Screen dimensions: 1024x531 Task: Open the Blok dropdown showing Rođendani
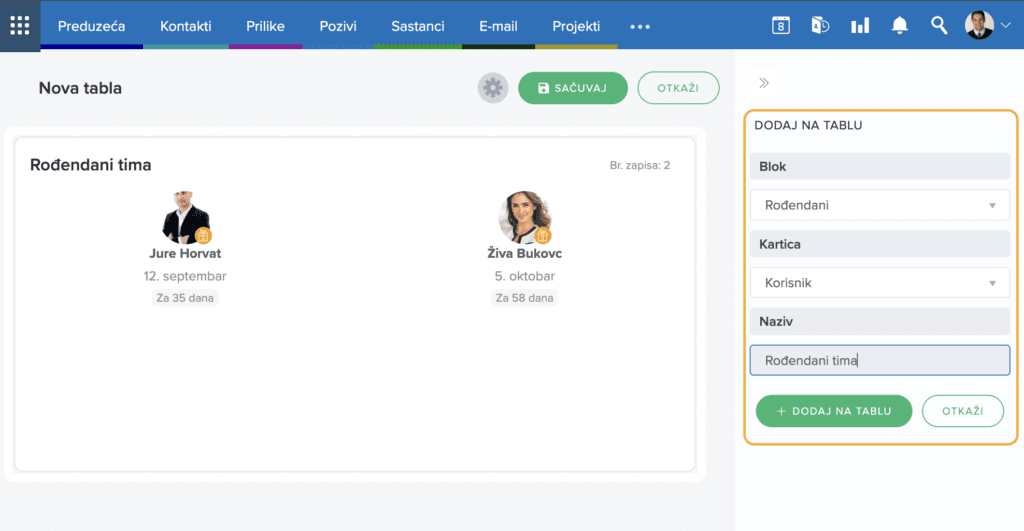(x=880, y=205)
